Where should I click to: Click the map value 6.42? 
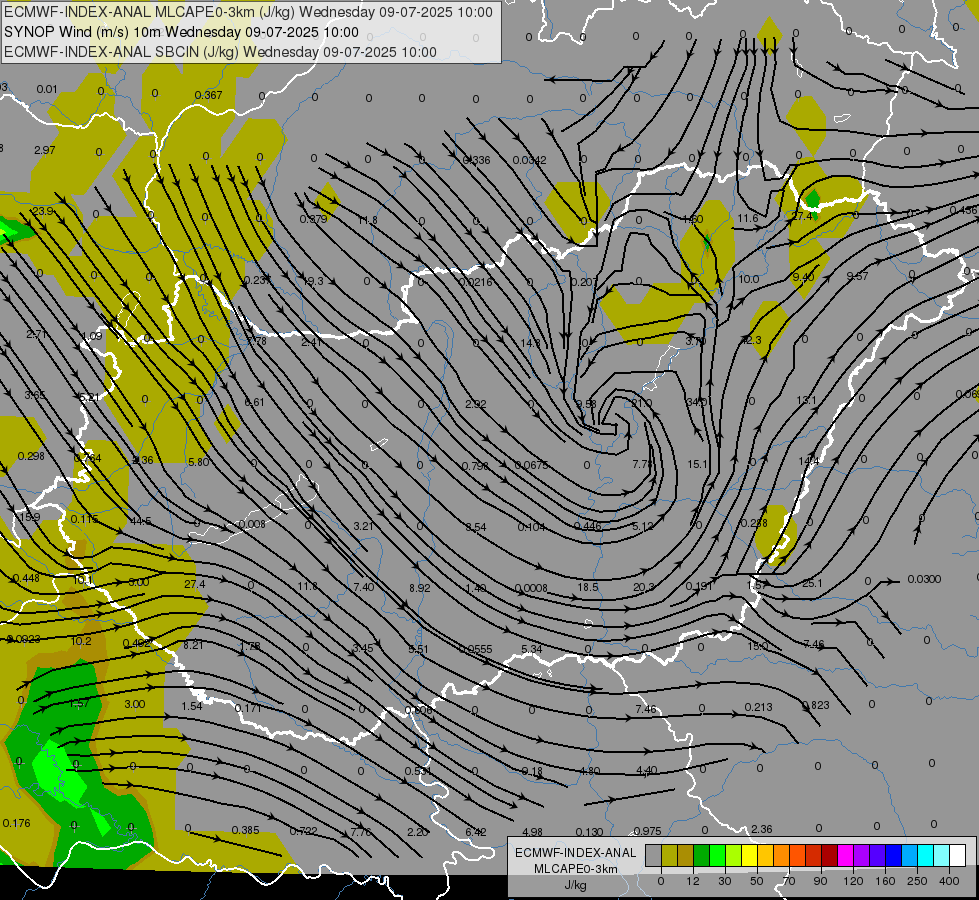click(x=476, y=832)
